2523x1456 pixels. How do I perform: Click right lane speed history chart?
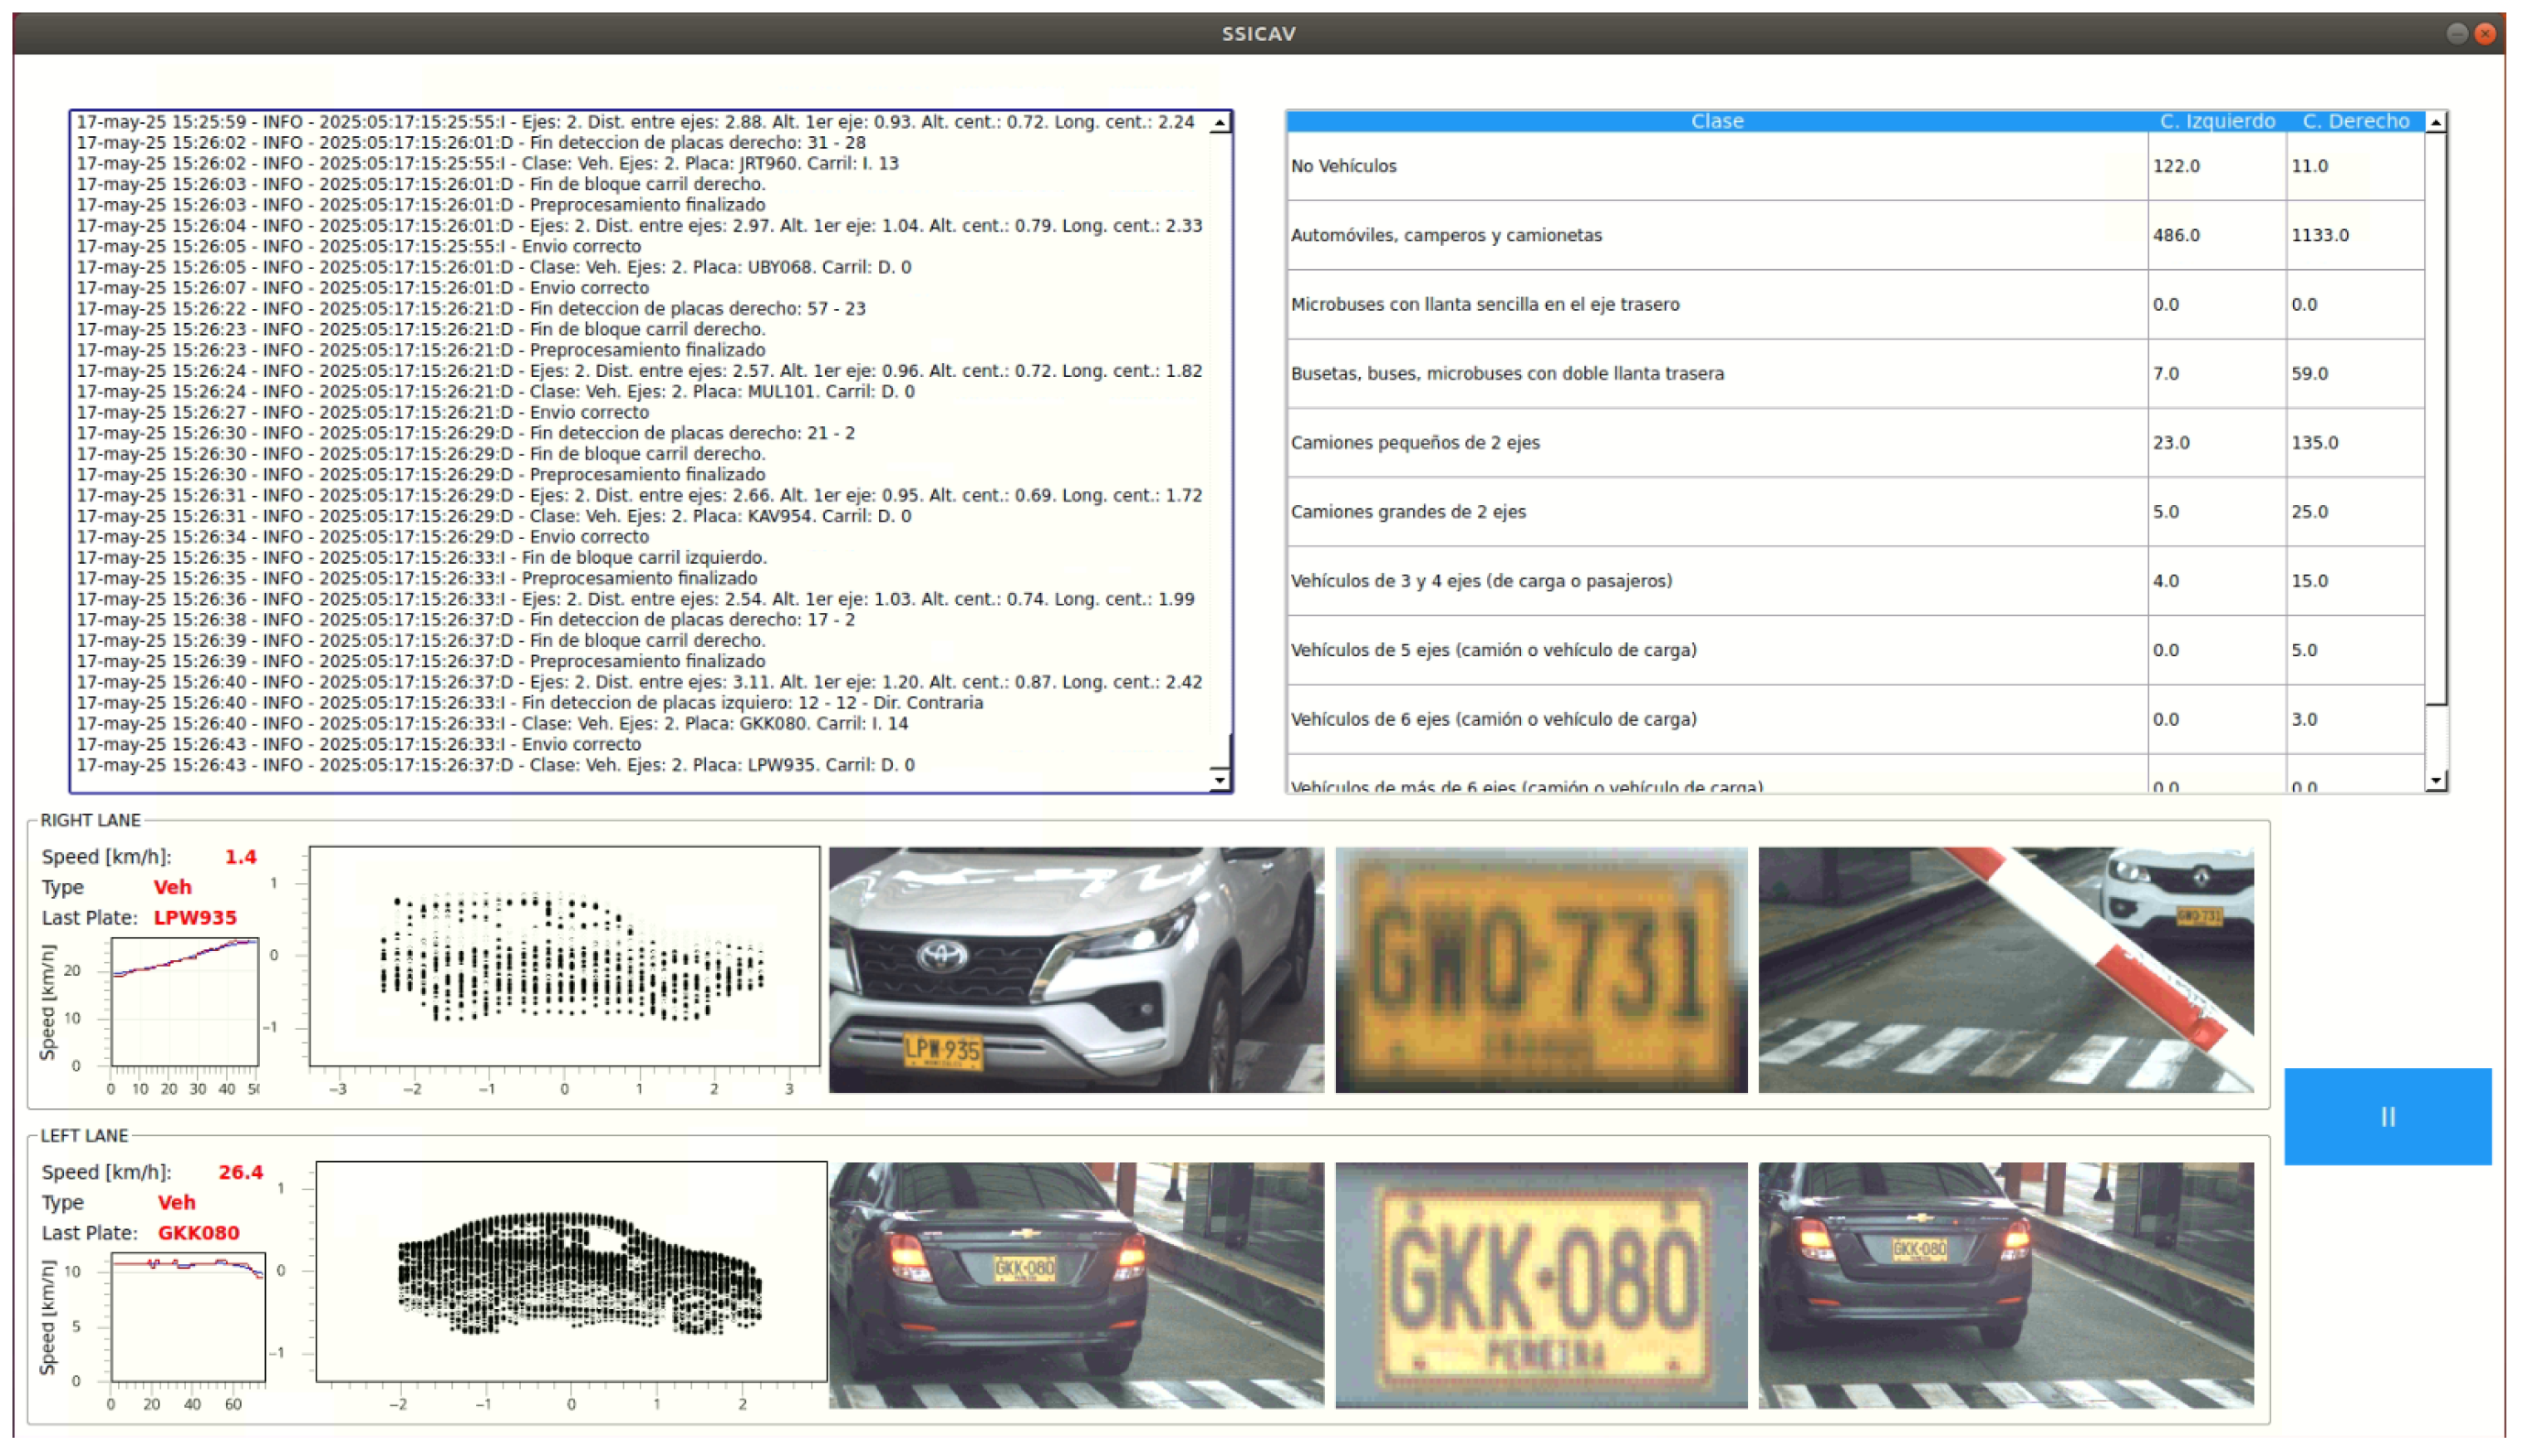coord(184,1001)
